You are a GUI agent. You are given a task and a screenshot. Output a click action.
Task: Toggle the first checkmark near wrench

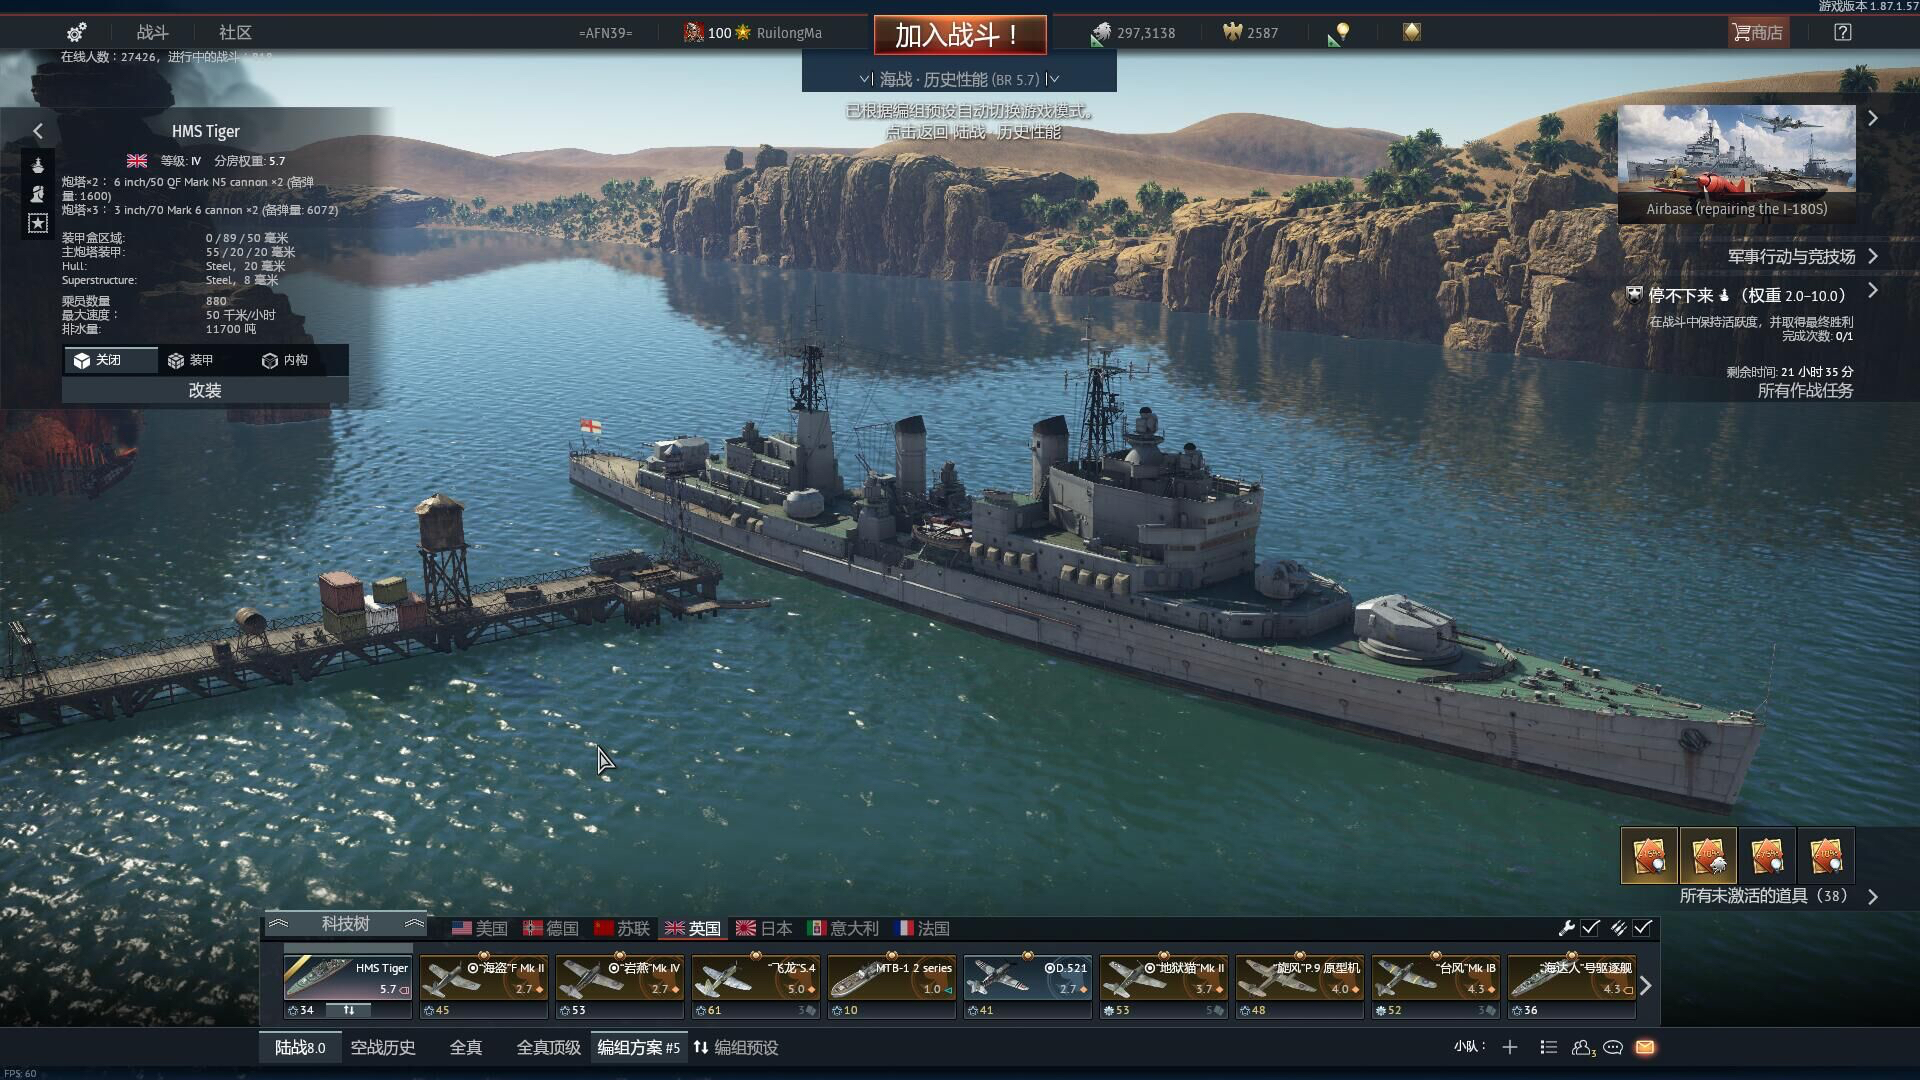1591,928
